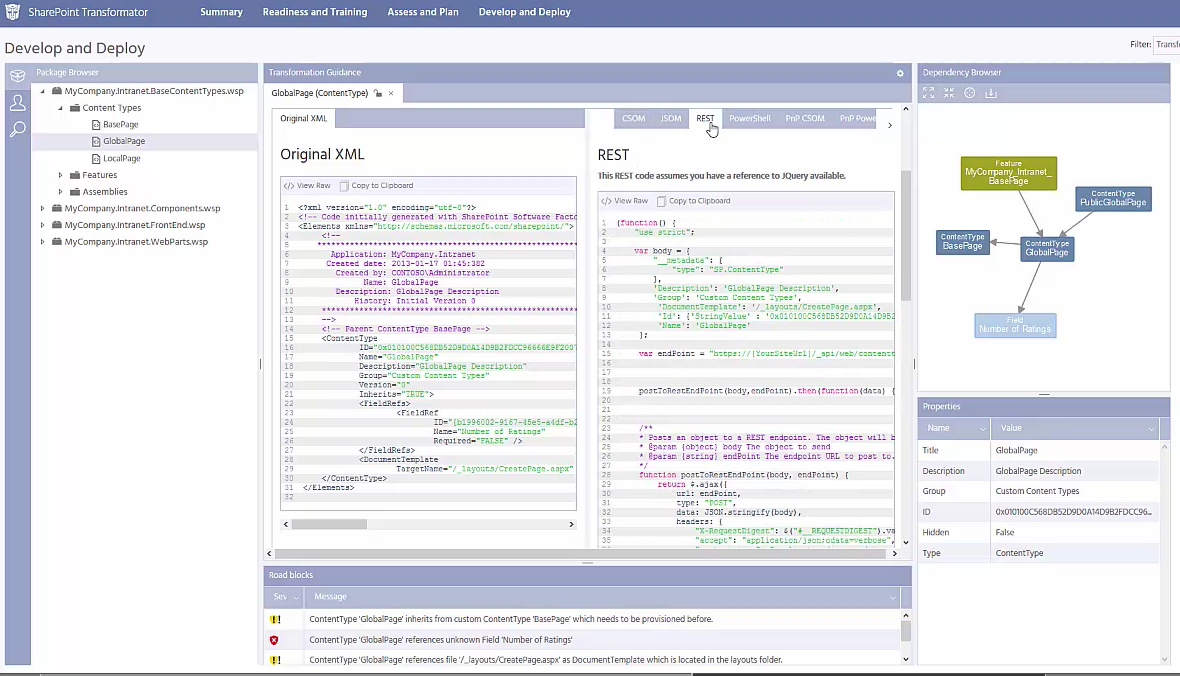
Task: Click View Raw above Original XML
Action: 306,185
